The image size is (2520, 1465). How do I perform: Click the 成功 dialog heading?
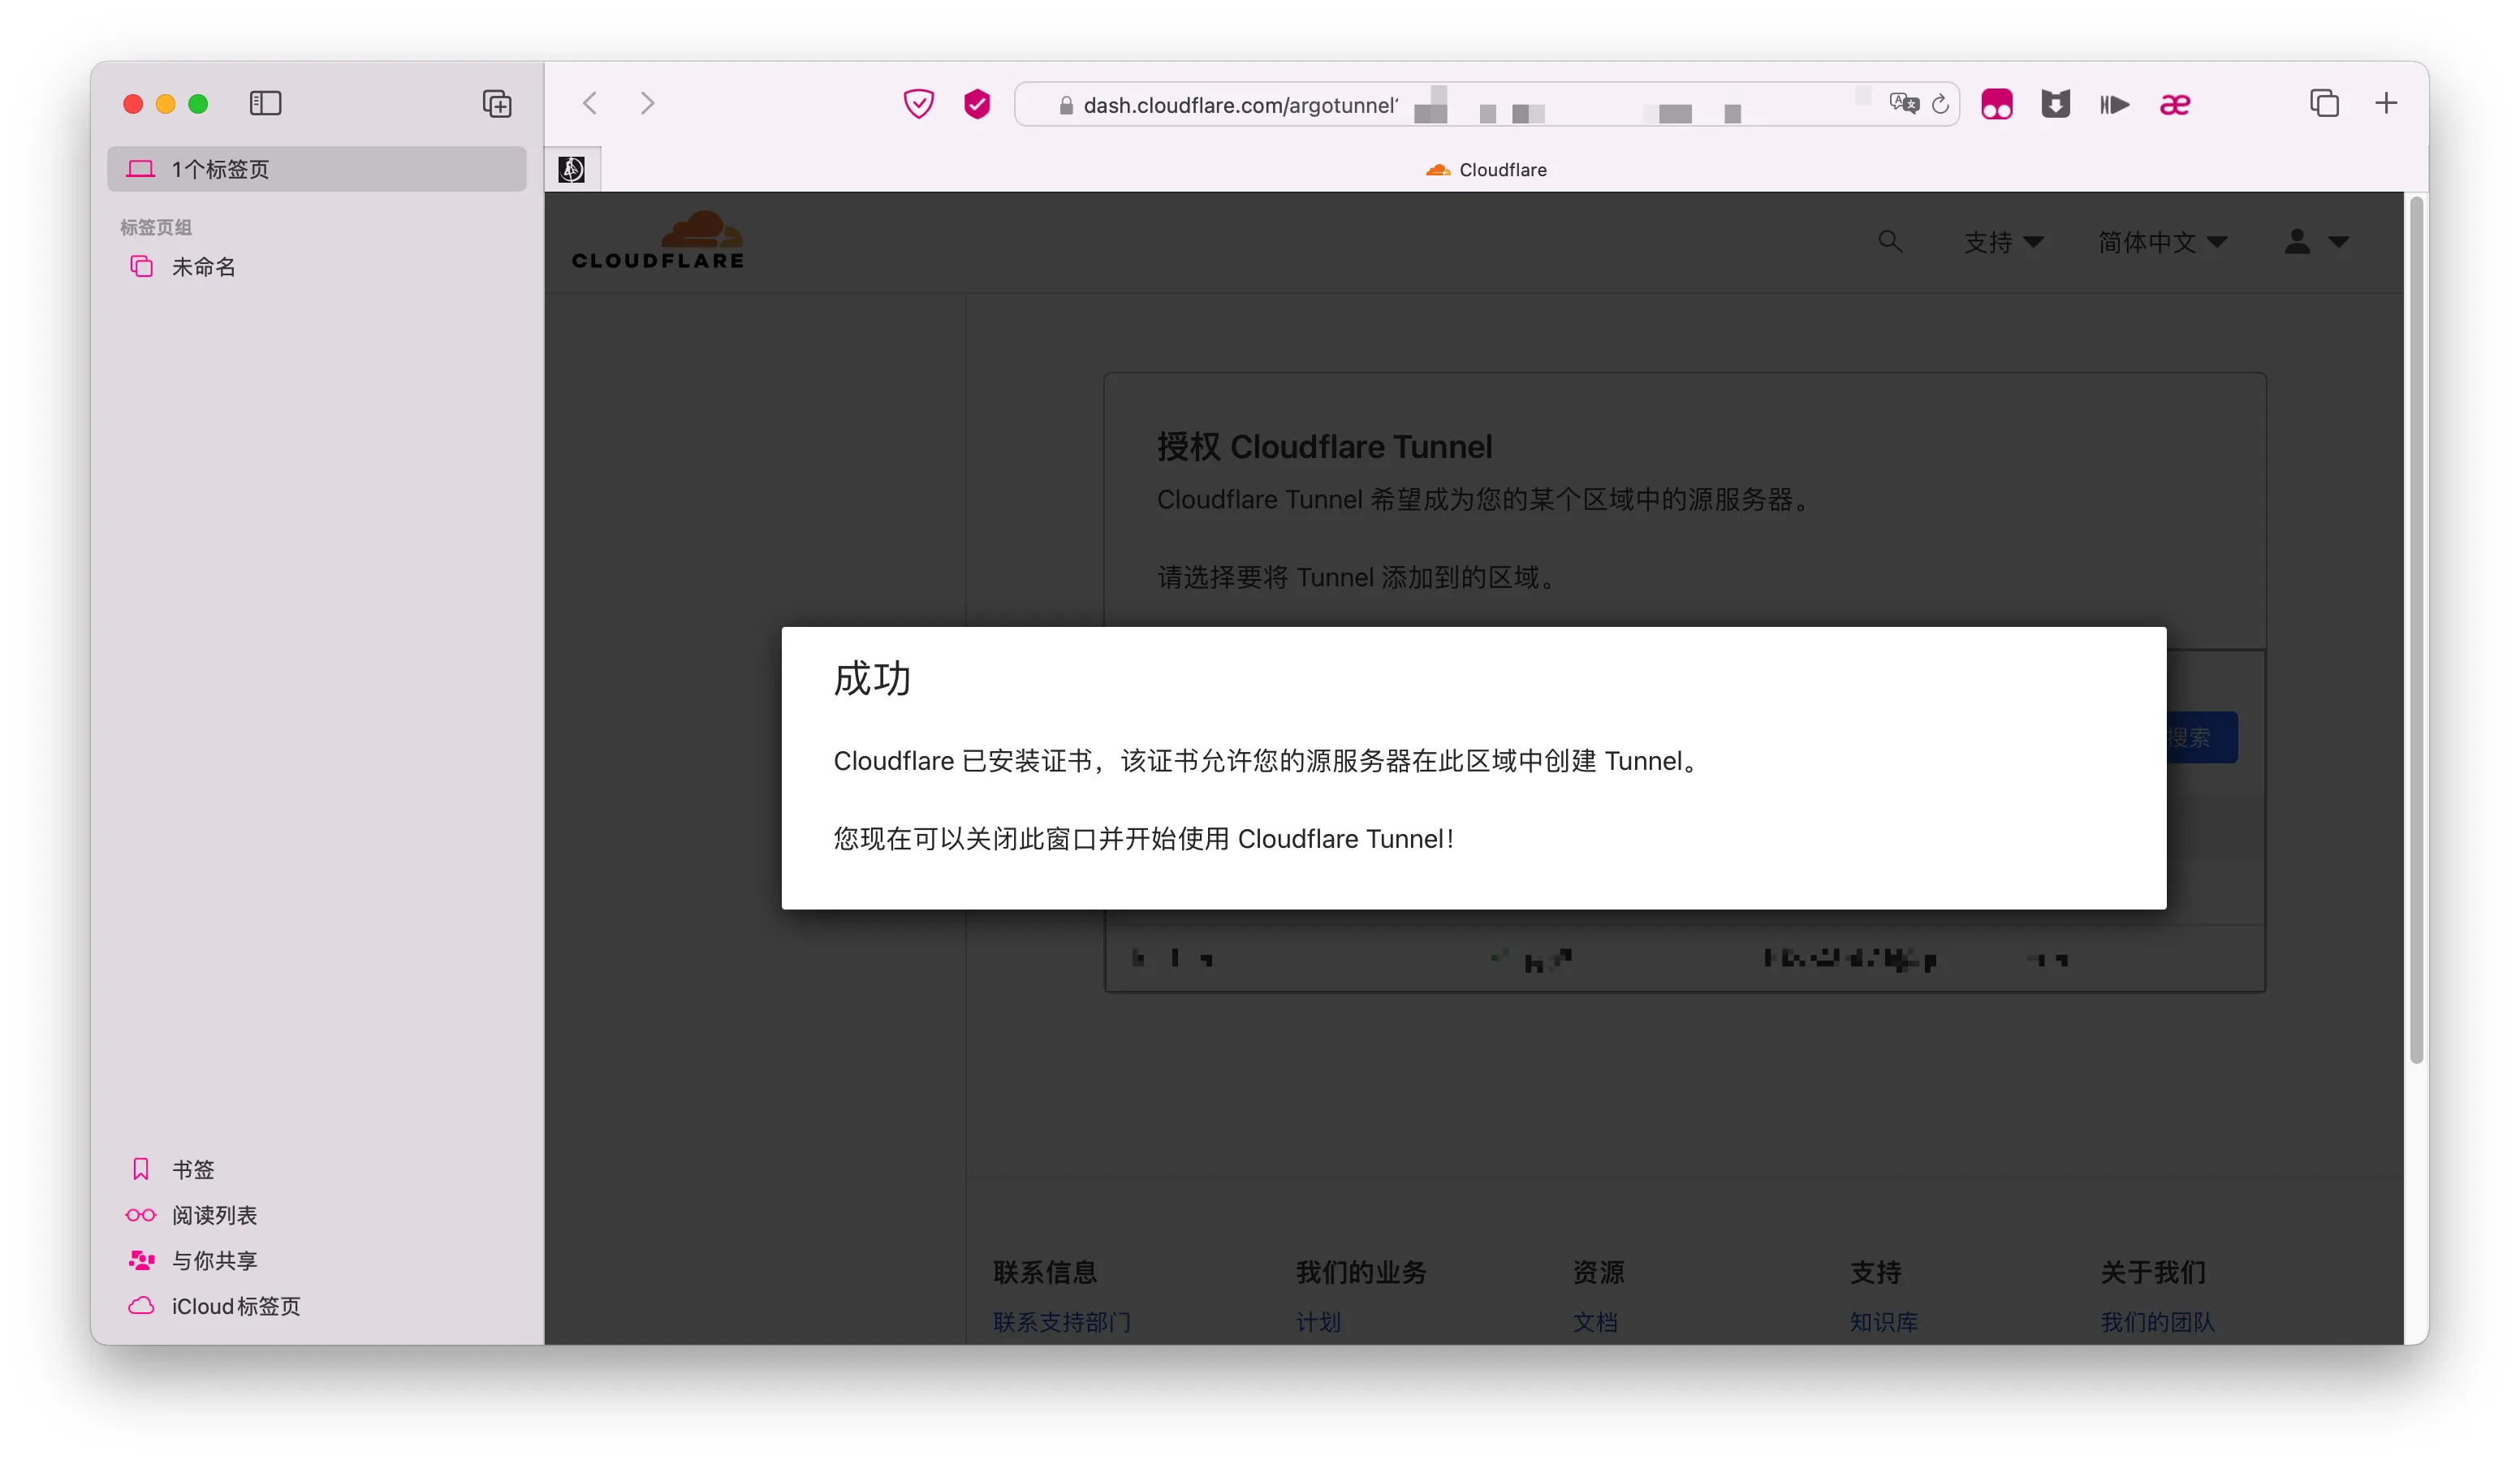coord(872,679)
